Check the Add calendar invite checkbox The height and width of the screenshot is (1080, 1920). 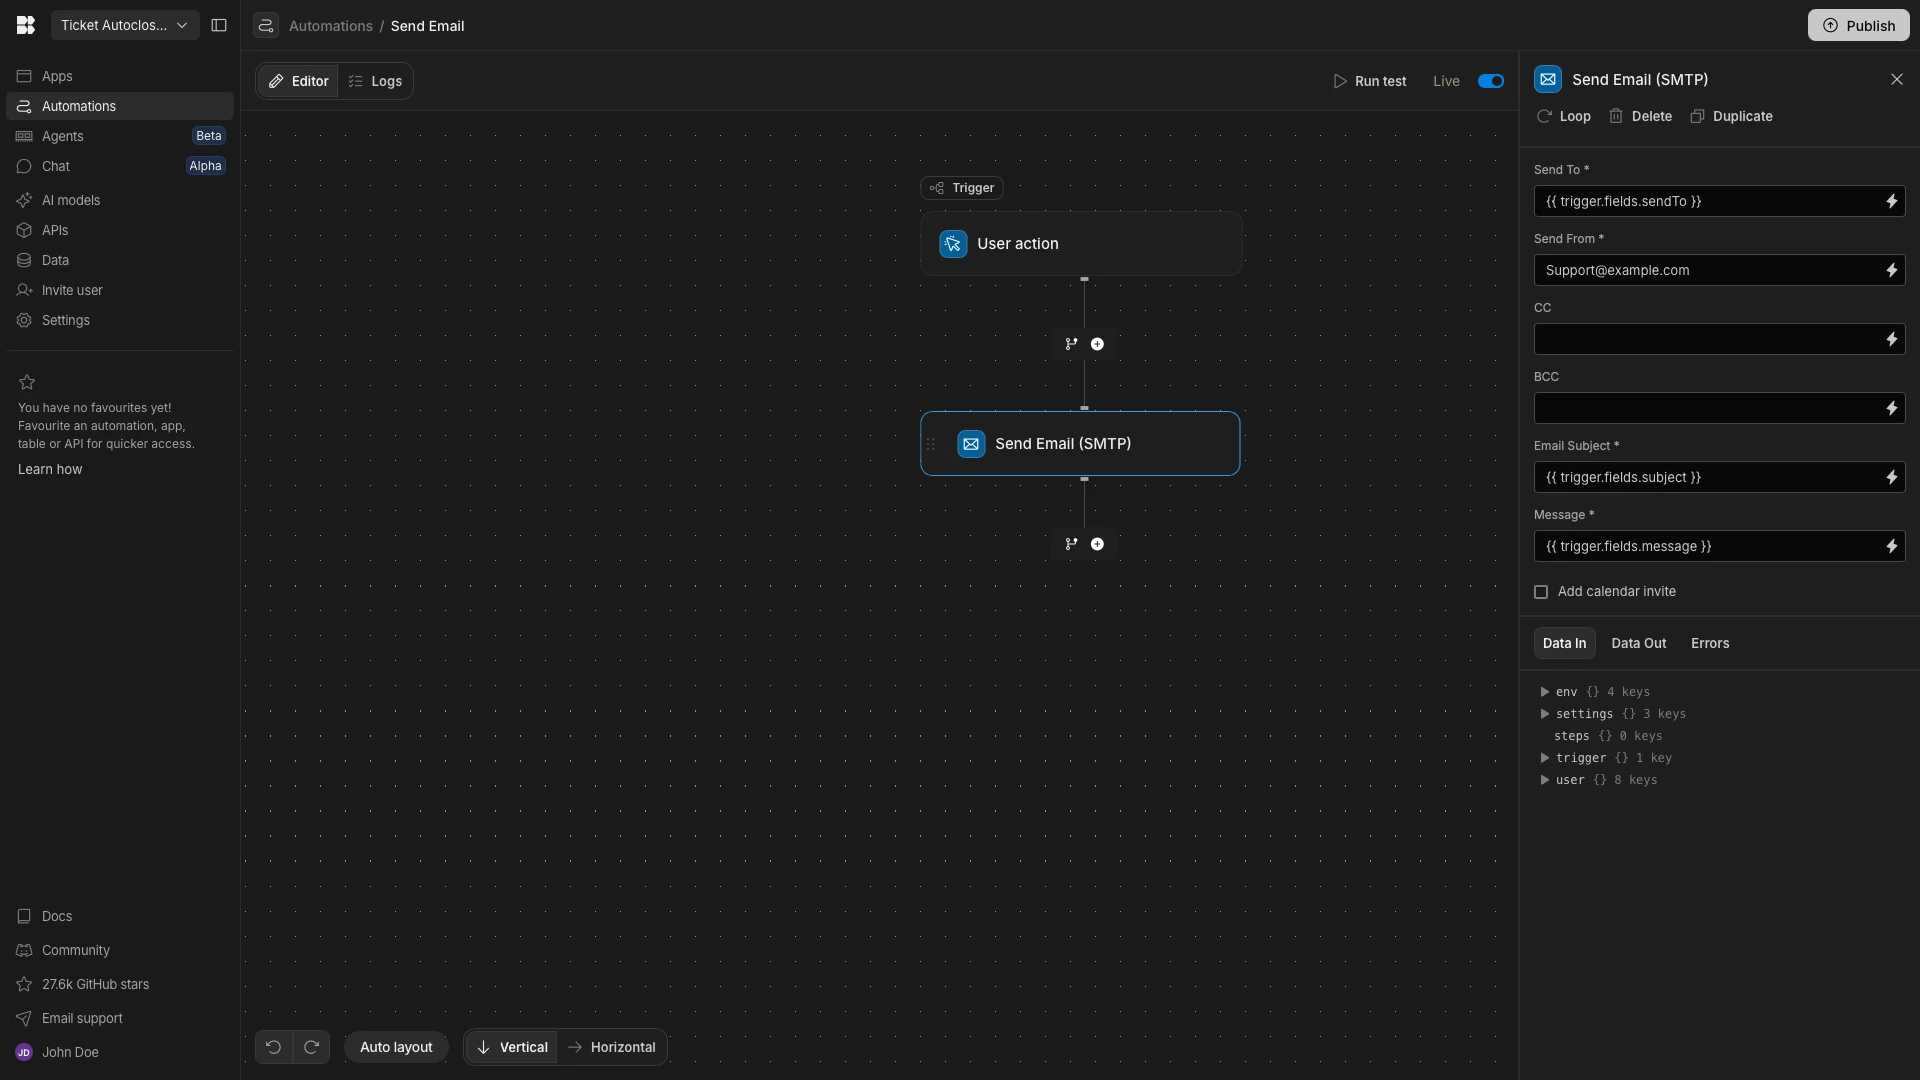[x=1541, y=592]
